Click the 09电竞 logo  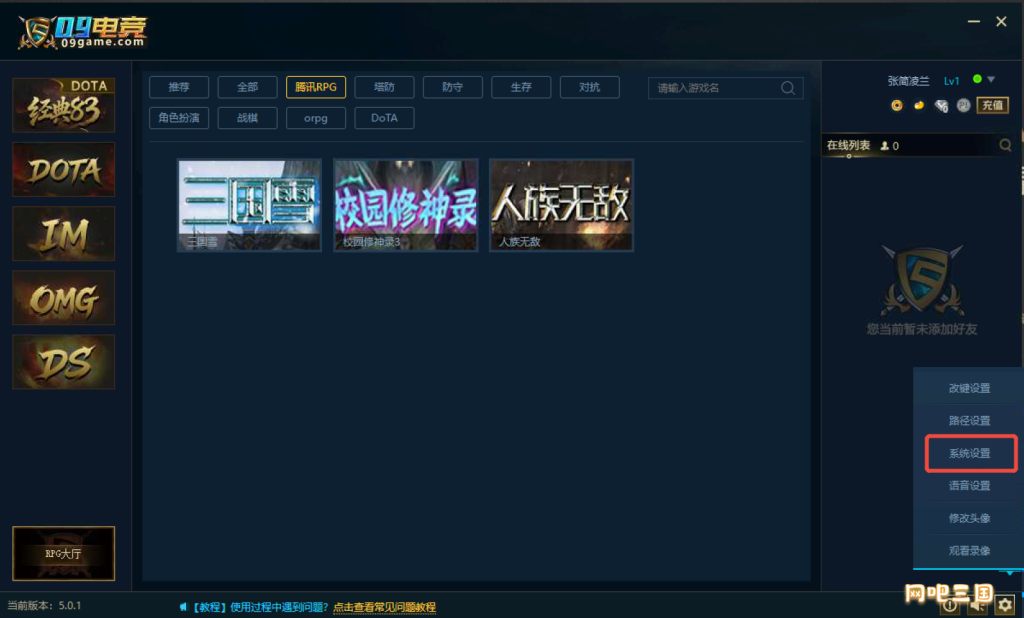pyautogui.click(x=83, y=31)
